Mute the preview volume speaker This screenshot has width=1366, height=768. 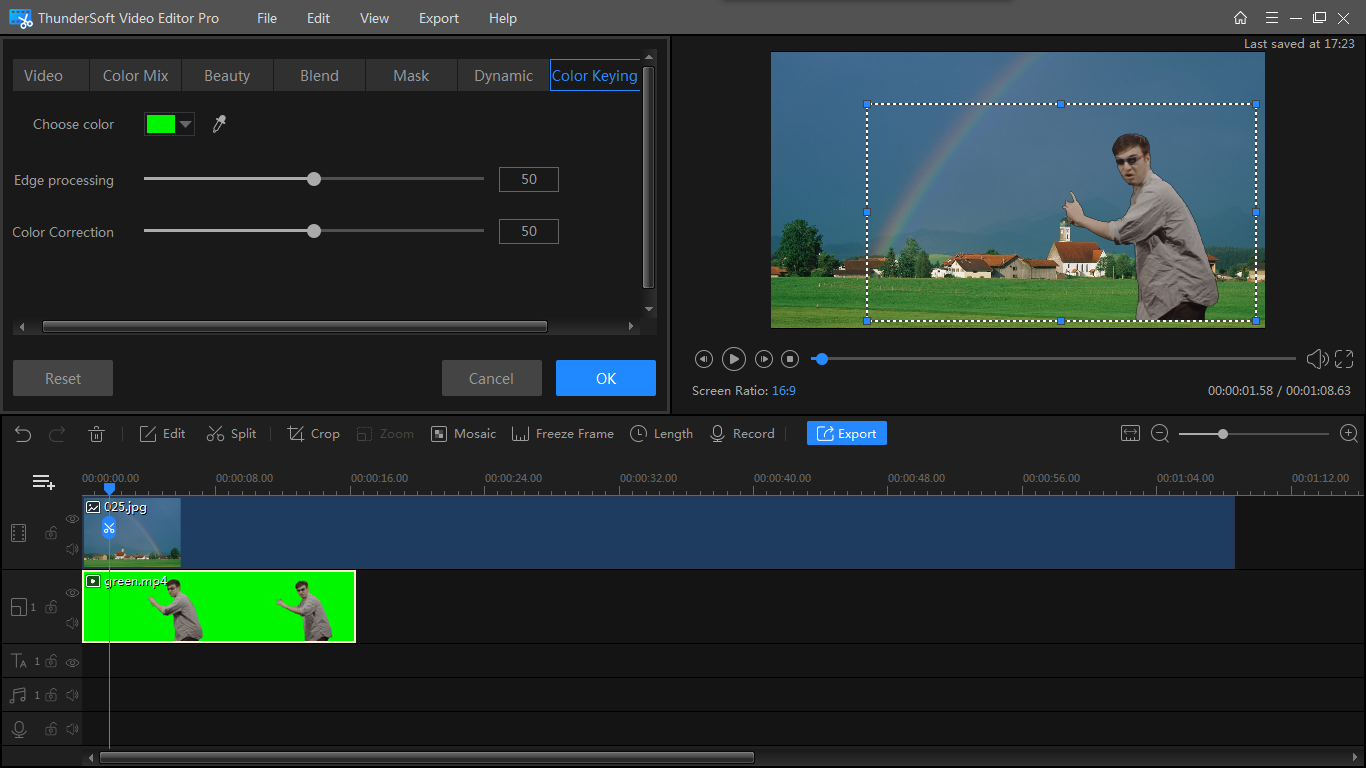pos(1317,359)
